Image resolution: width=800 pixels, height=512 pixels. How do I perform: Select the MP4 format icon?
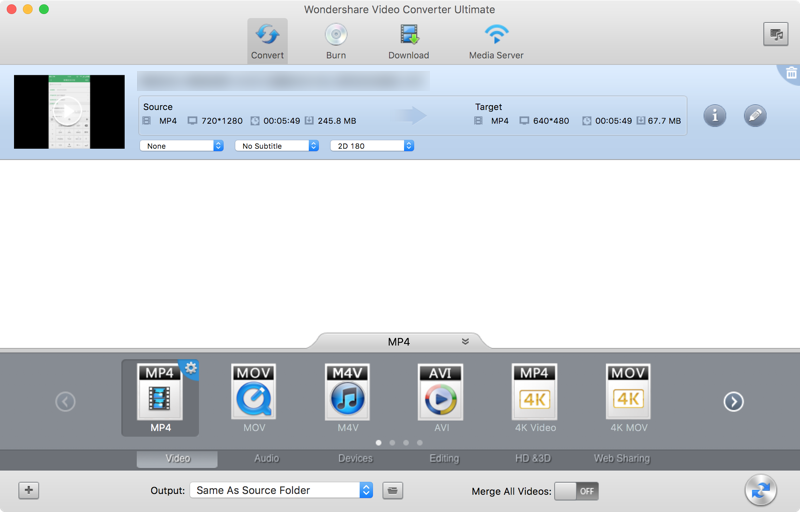pyautogui.click(x=160, y=398)
